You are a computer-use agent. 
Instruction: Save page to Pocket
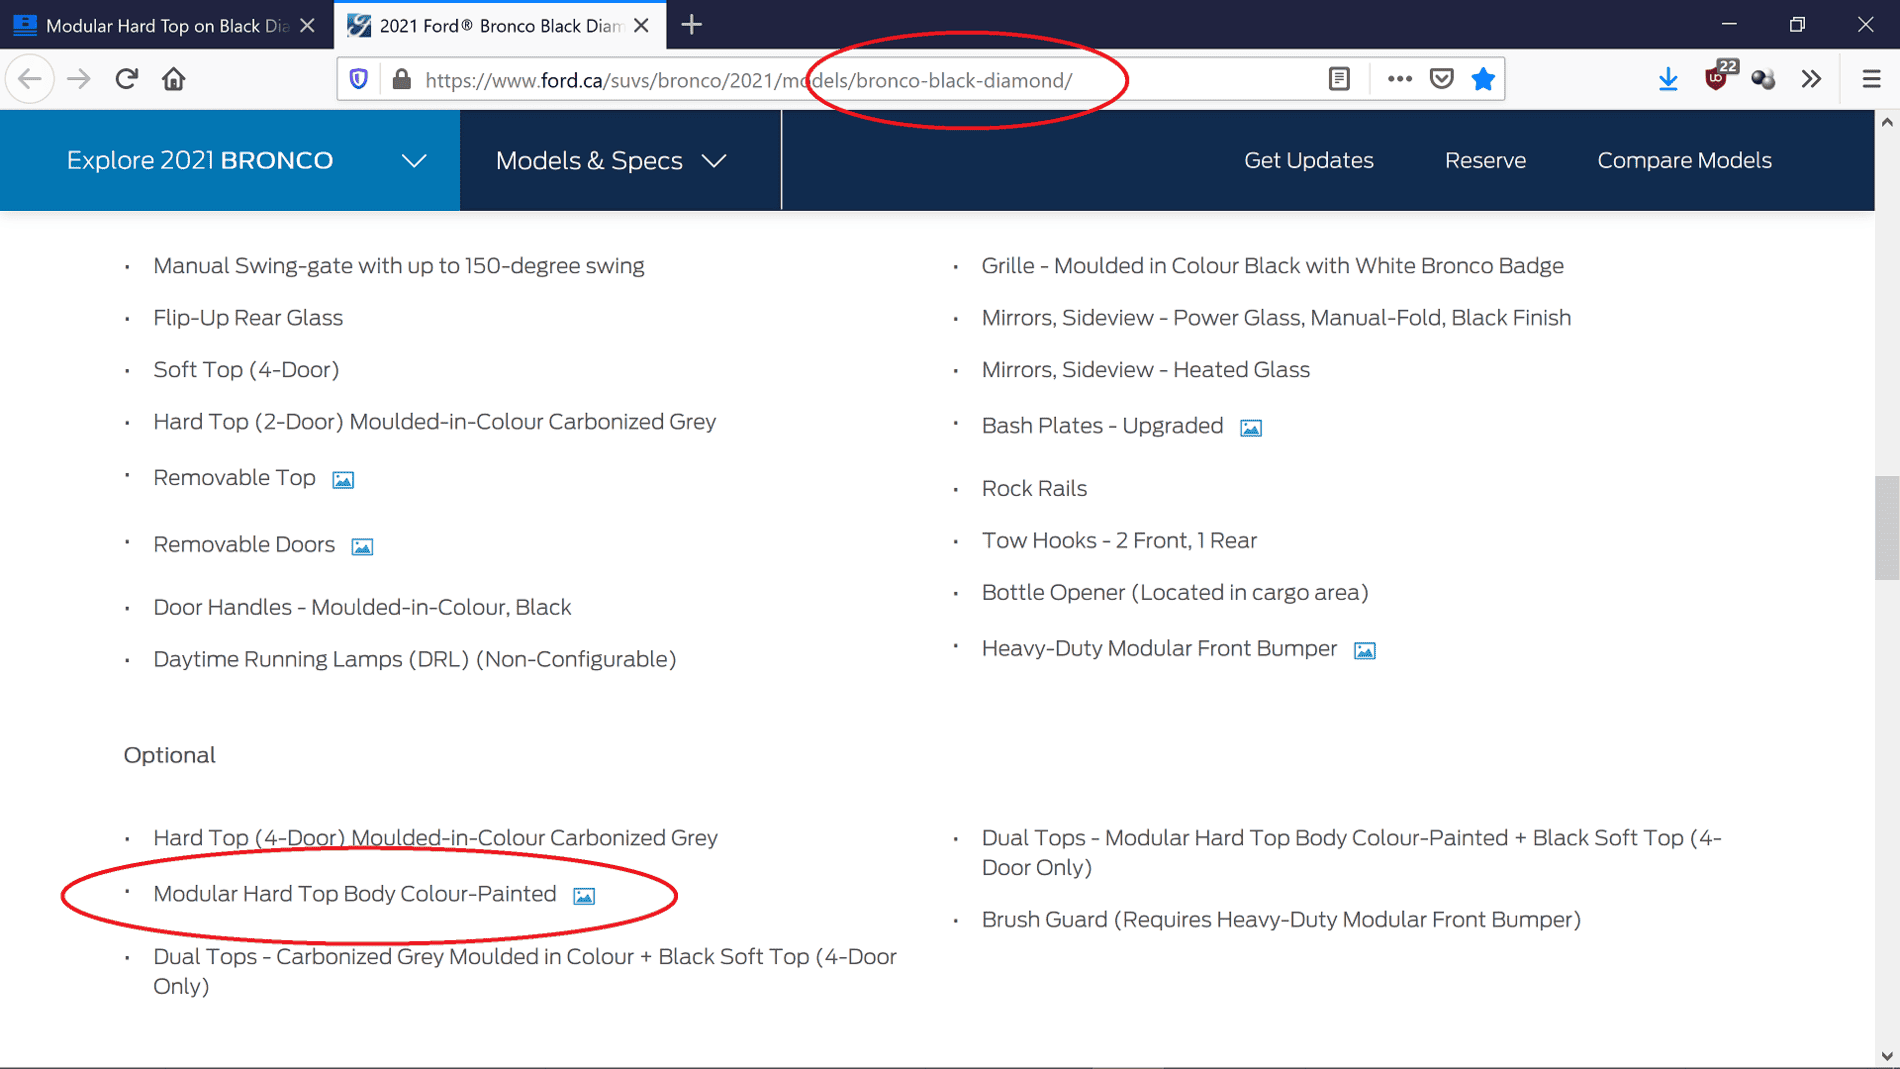coord(1441,79)
